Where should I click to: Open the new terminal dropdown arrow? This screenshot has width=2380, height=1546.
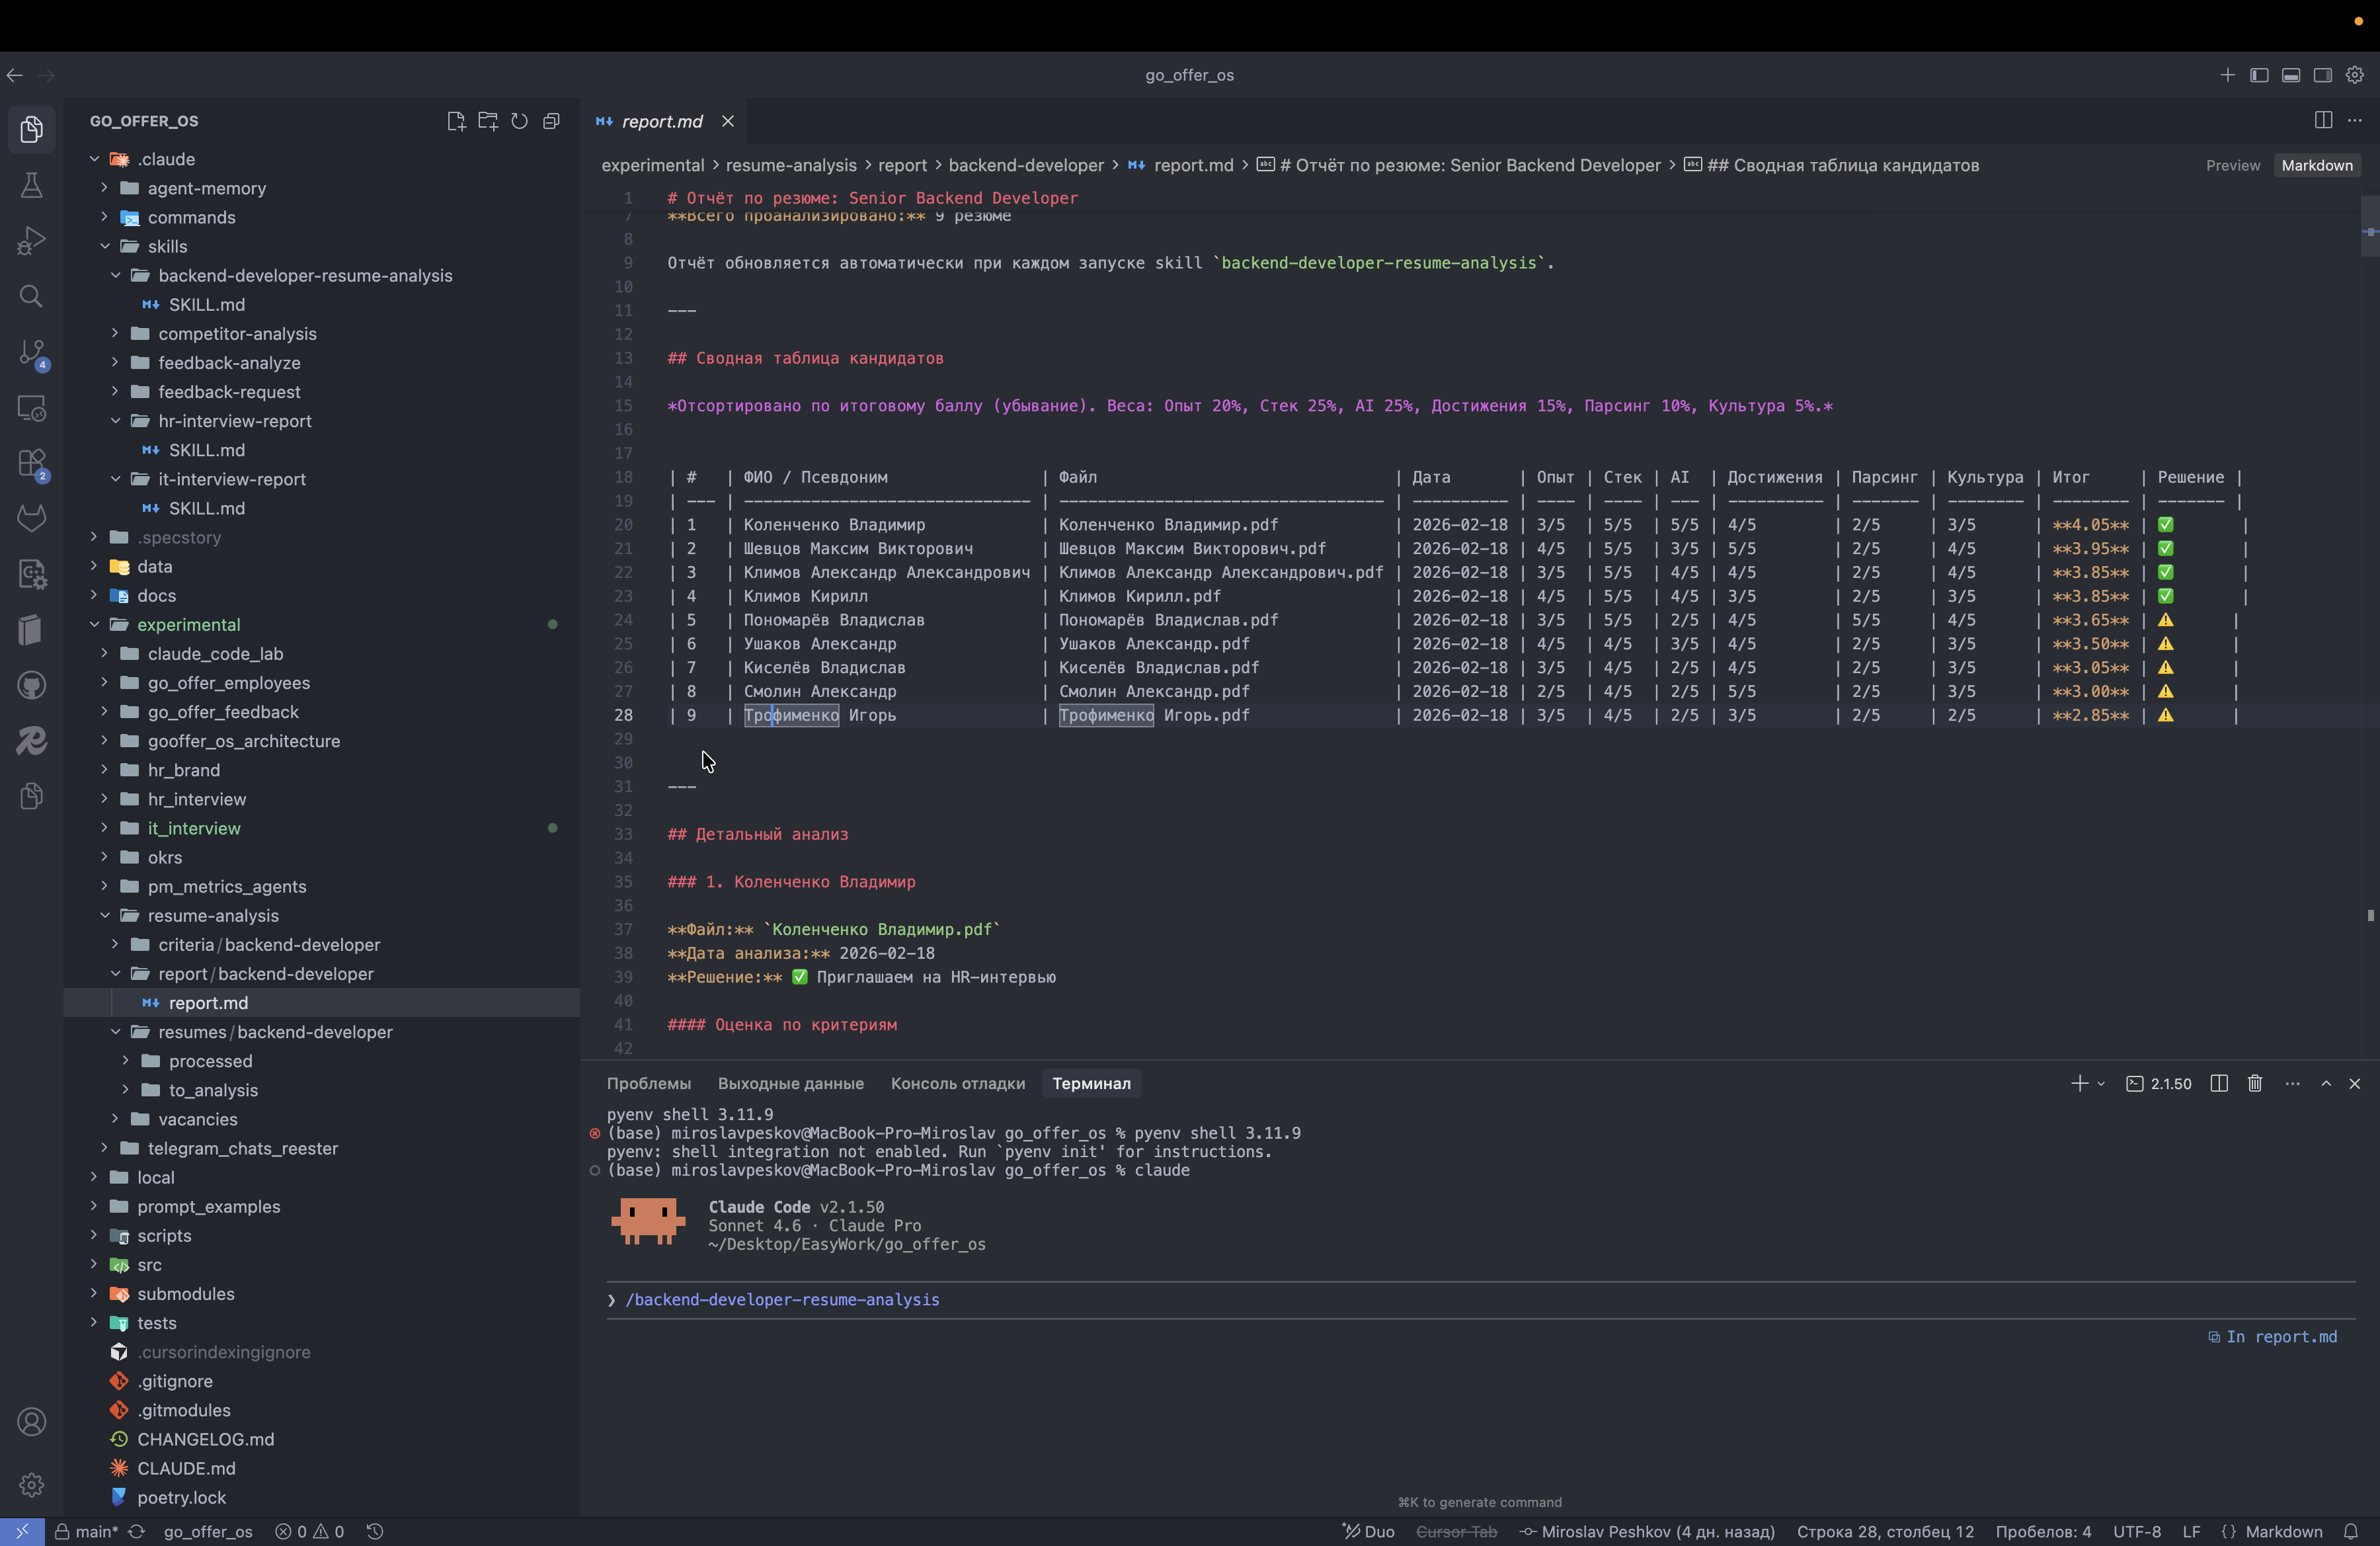coord(2101,1083)
